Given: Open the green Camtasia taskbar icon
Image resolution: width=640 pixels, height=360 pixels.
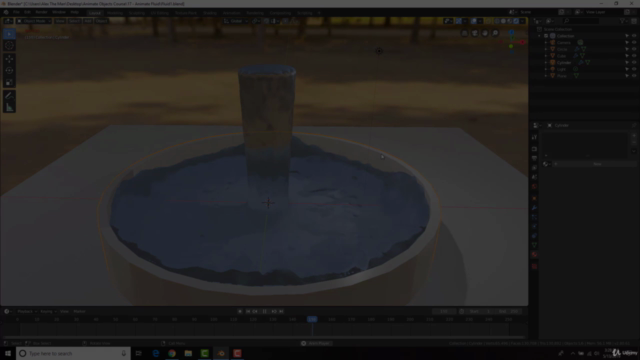Looking at the screenshot, I should (x=204, y=353).
